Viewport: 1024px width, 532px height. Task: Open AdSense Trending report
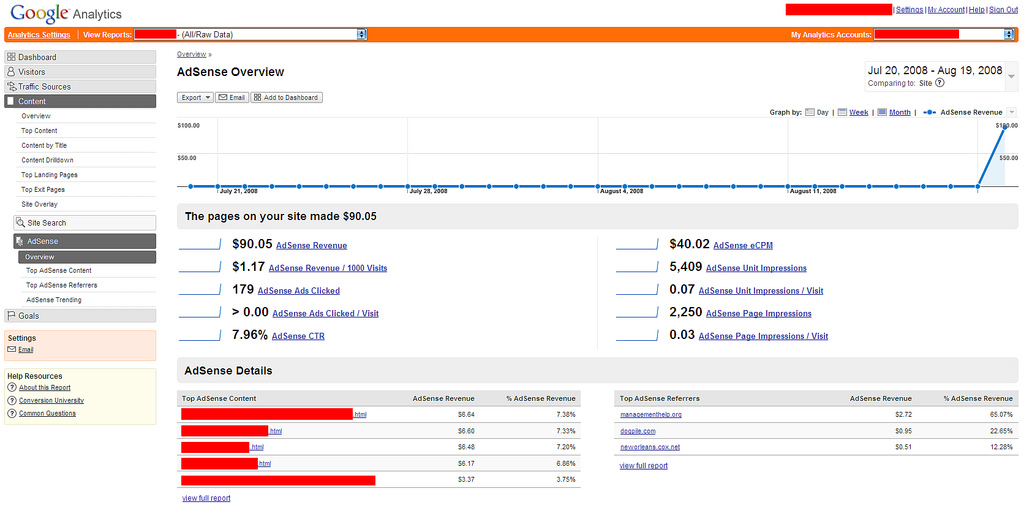pos(54,300)
